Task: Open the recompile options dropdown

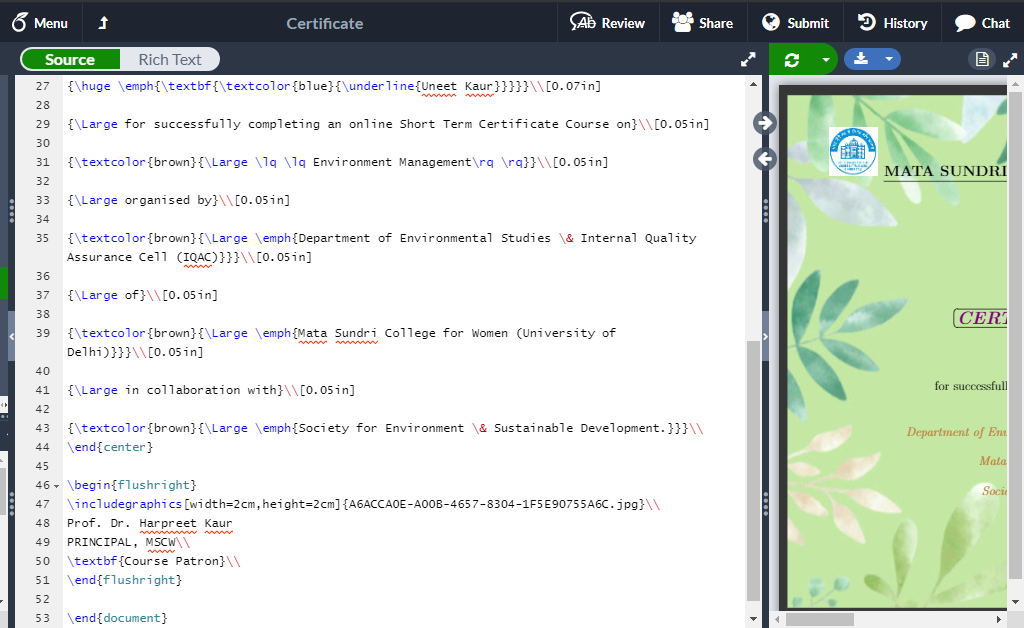Action: (826, 60)
